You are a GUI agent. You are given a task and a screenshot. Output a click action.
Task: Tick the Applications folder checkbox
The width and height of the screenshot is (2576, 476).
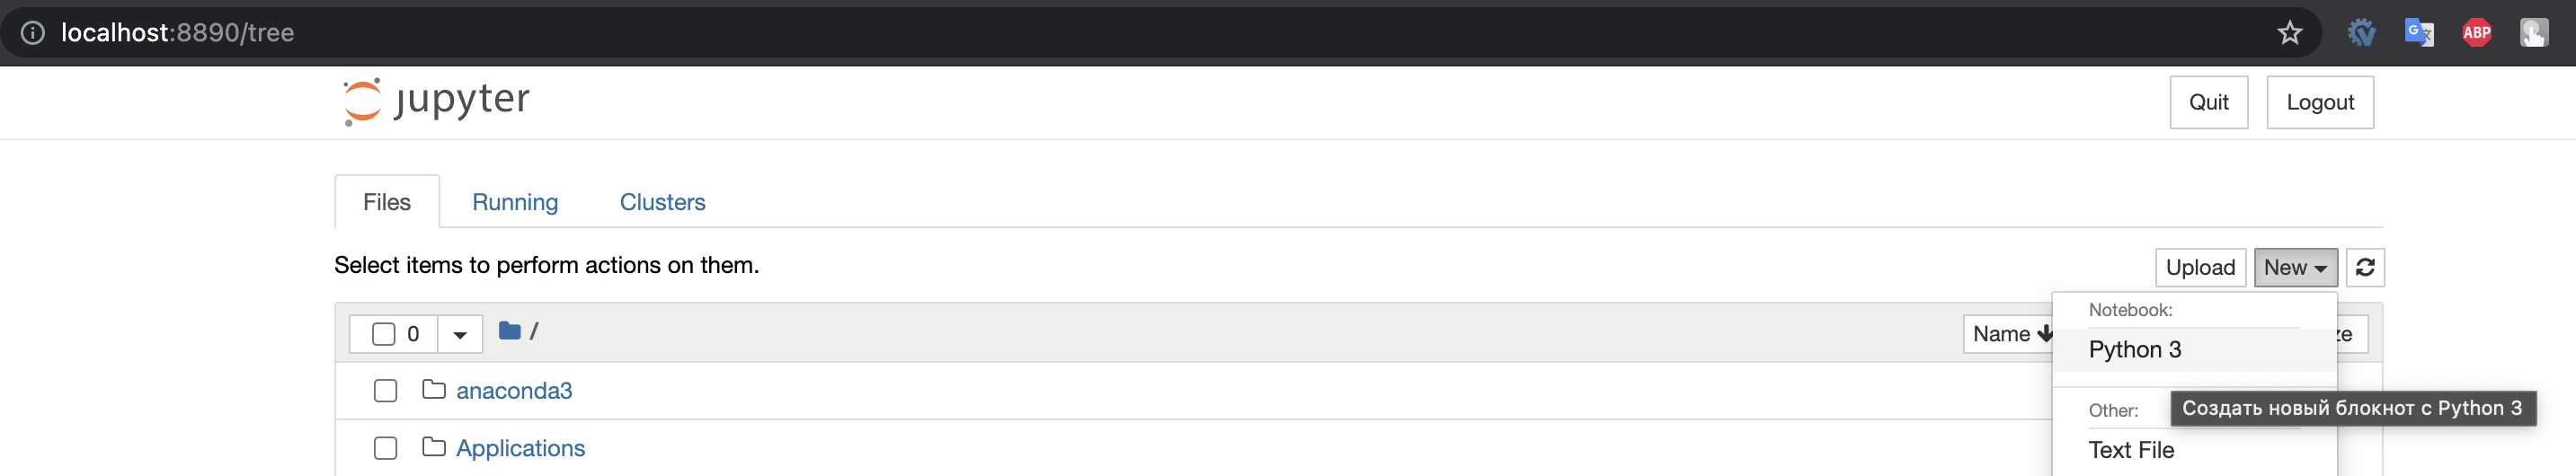(x=385, y=448)
